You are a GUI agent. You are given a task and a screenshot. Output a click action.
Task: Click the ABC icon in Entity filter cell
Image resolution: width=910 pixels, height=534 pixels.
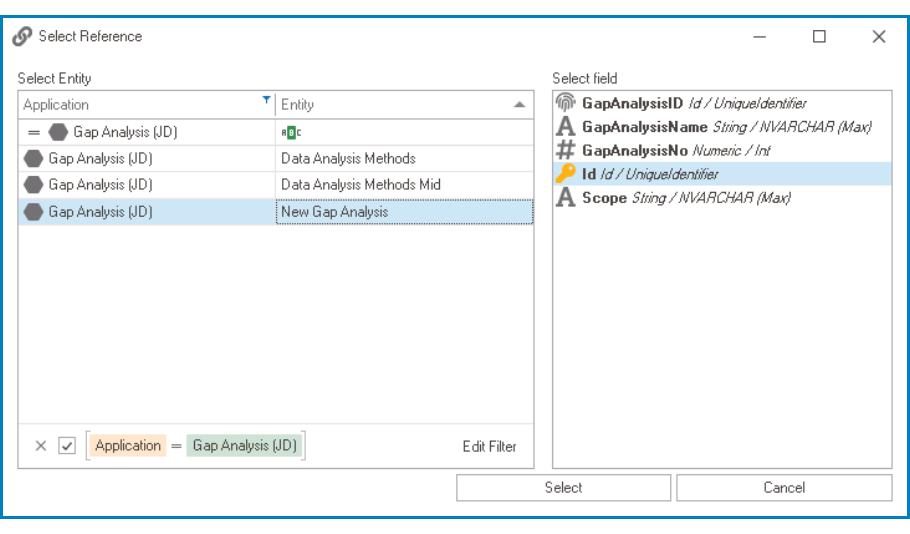(291, 132)
